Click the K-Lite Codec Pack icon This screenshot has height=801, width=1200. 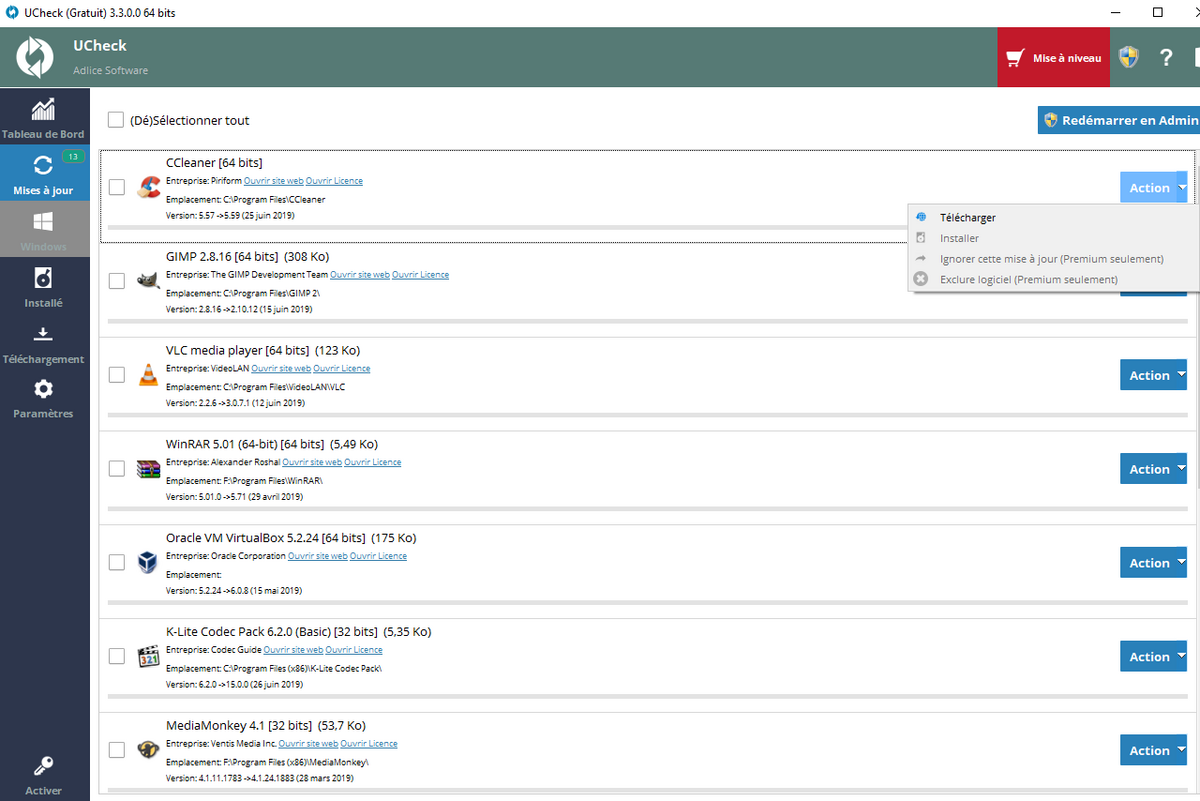click(x=148, y=656)
